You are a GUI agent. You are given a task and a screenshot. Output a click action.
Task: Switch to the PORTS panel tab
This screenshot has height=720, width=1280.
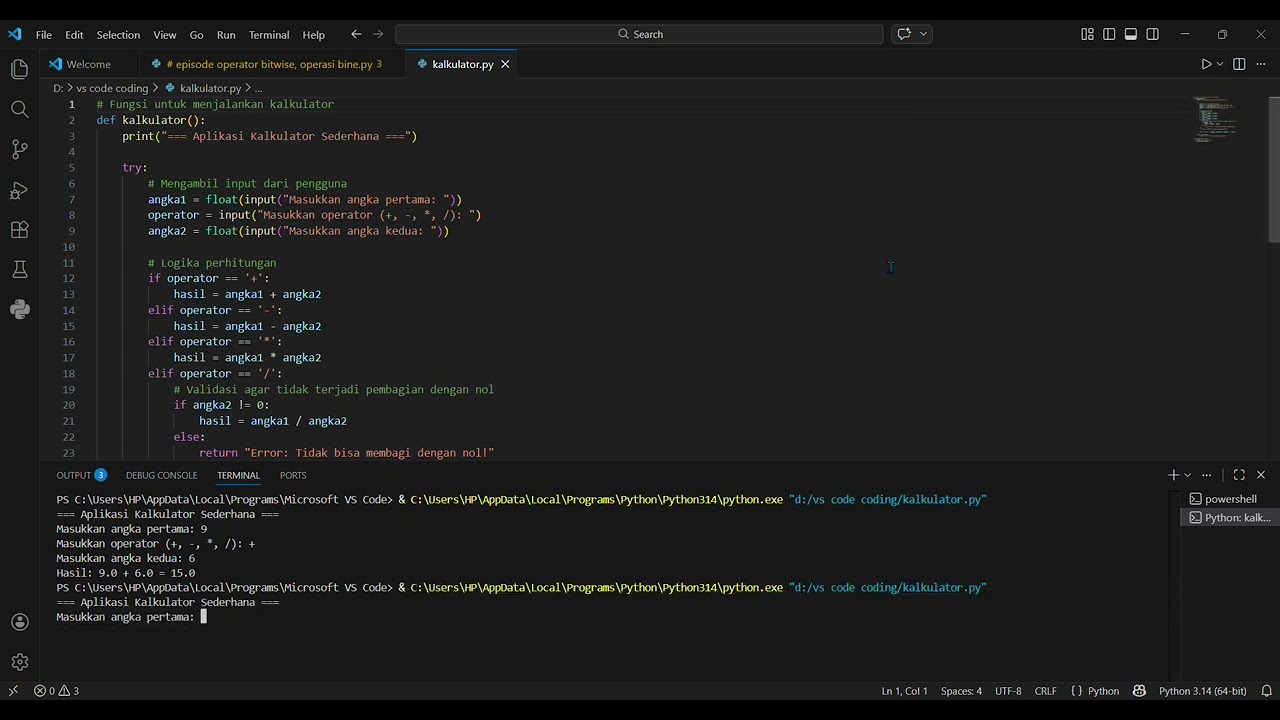293,475
